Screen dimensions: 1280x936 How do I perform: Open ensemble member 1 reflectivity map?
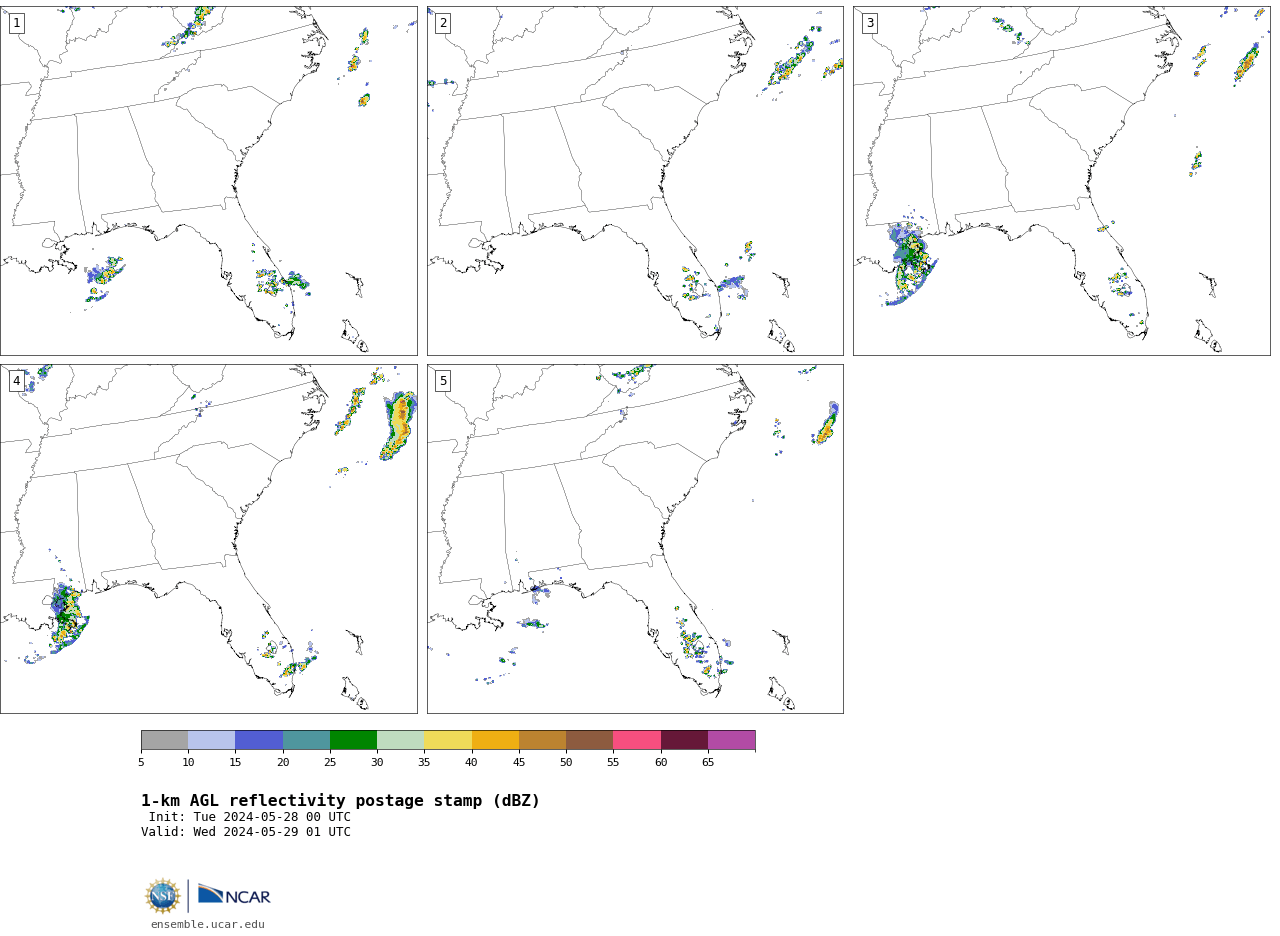coord(208,181)
